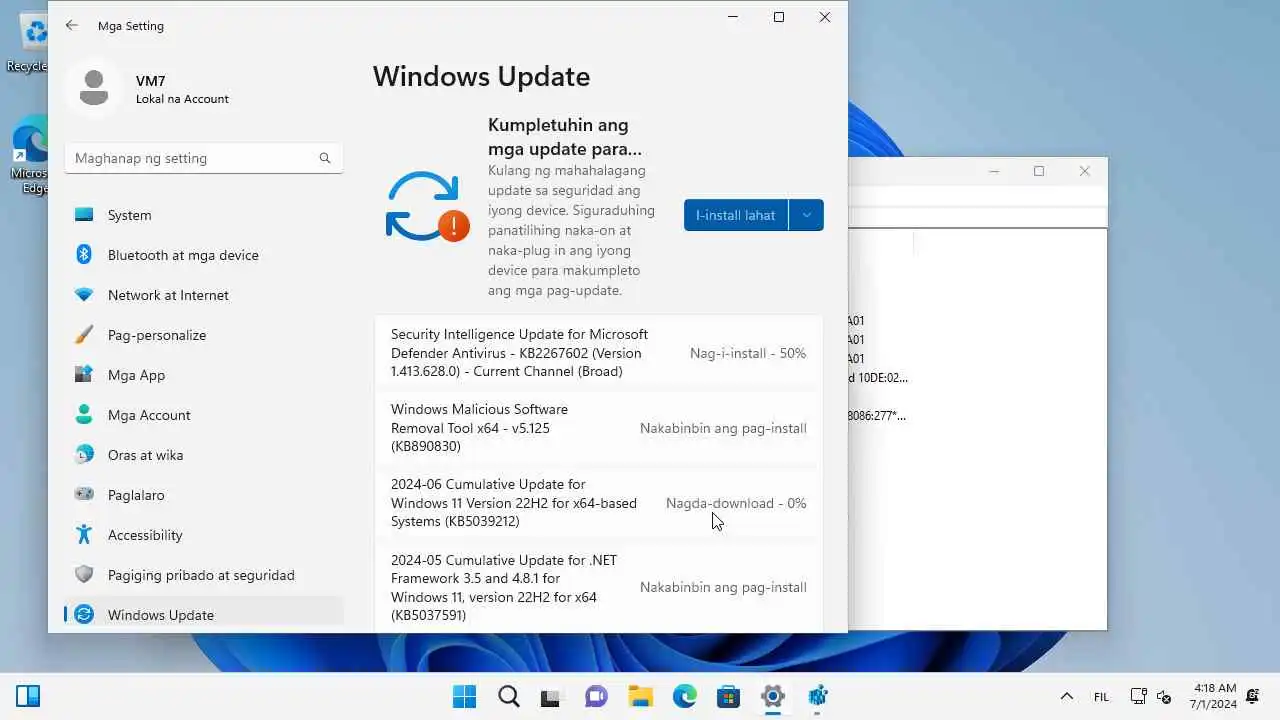Click the VM7 user avatar
Viewport: 1280px width, 720px height.
[x=94, y=88]
